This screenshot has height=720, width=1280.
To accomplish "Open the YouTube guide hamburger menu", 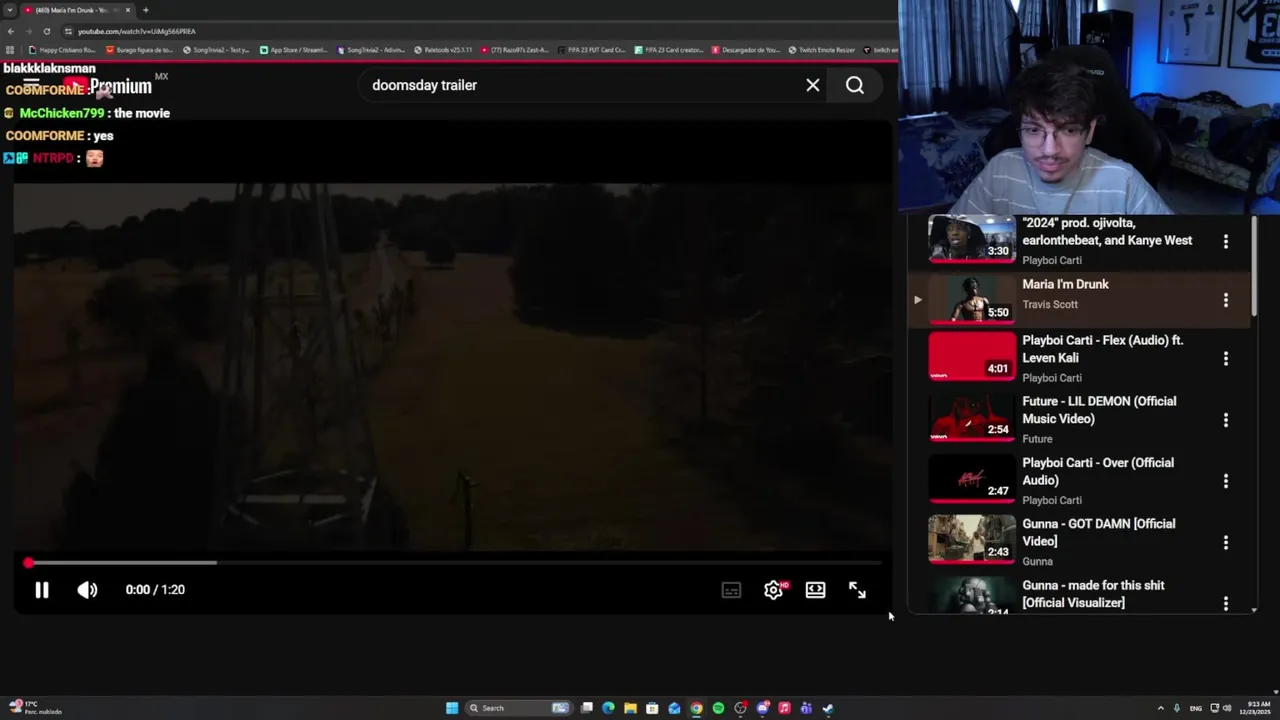I will tap(31, 85).
